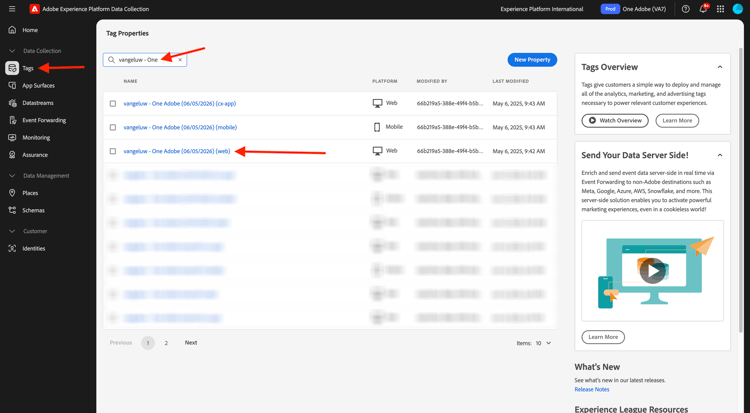
Task: Open the Schemas menu item
Action: (x=33, y=210)
